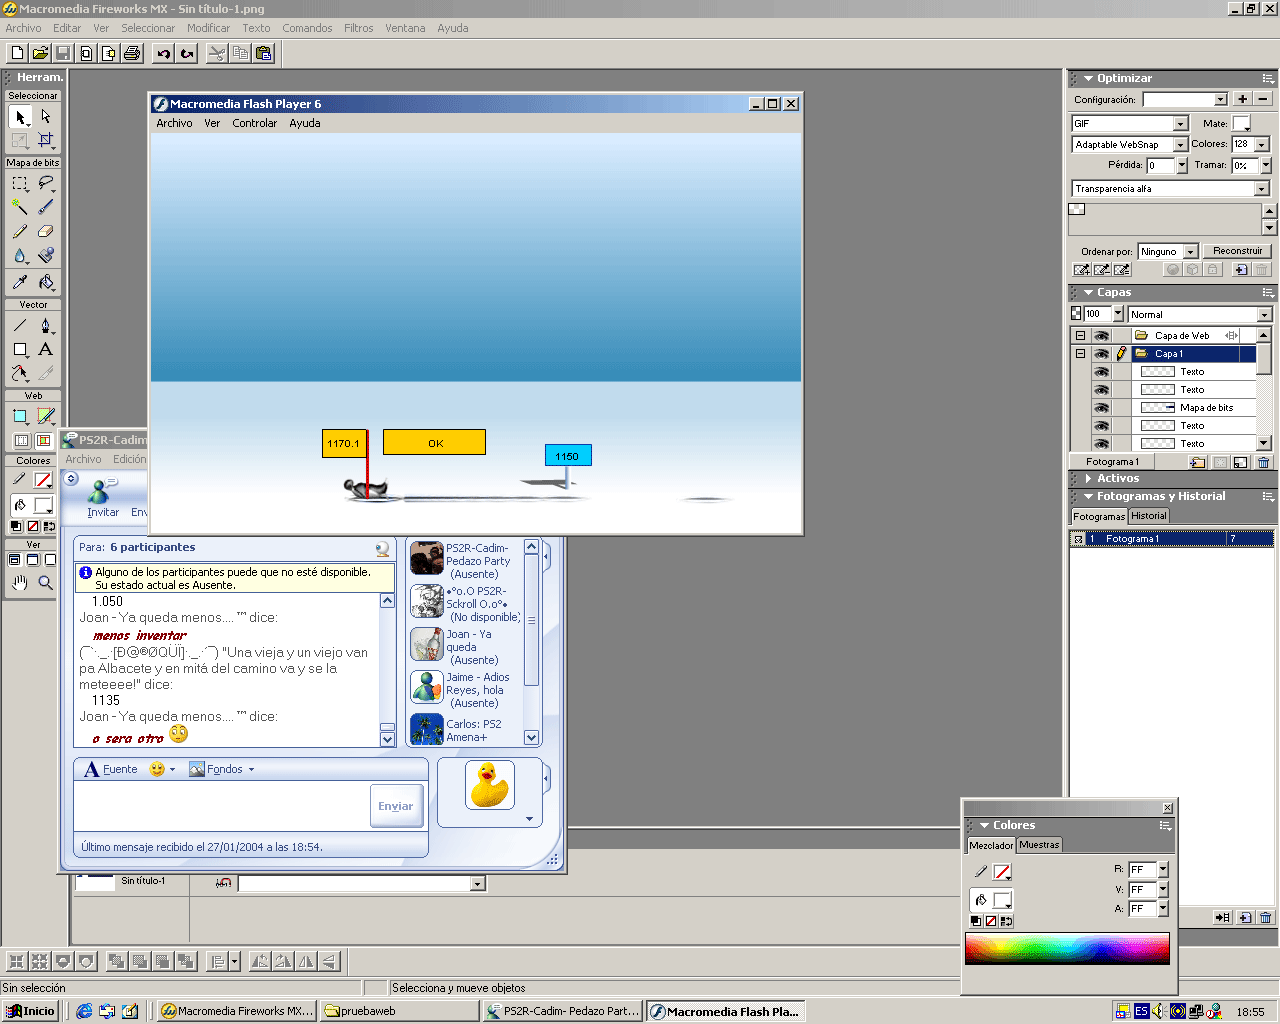Select the Rubber Stamp tool
This screenshot has width=1280, height=1024.
[46, 256]
